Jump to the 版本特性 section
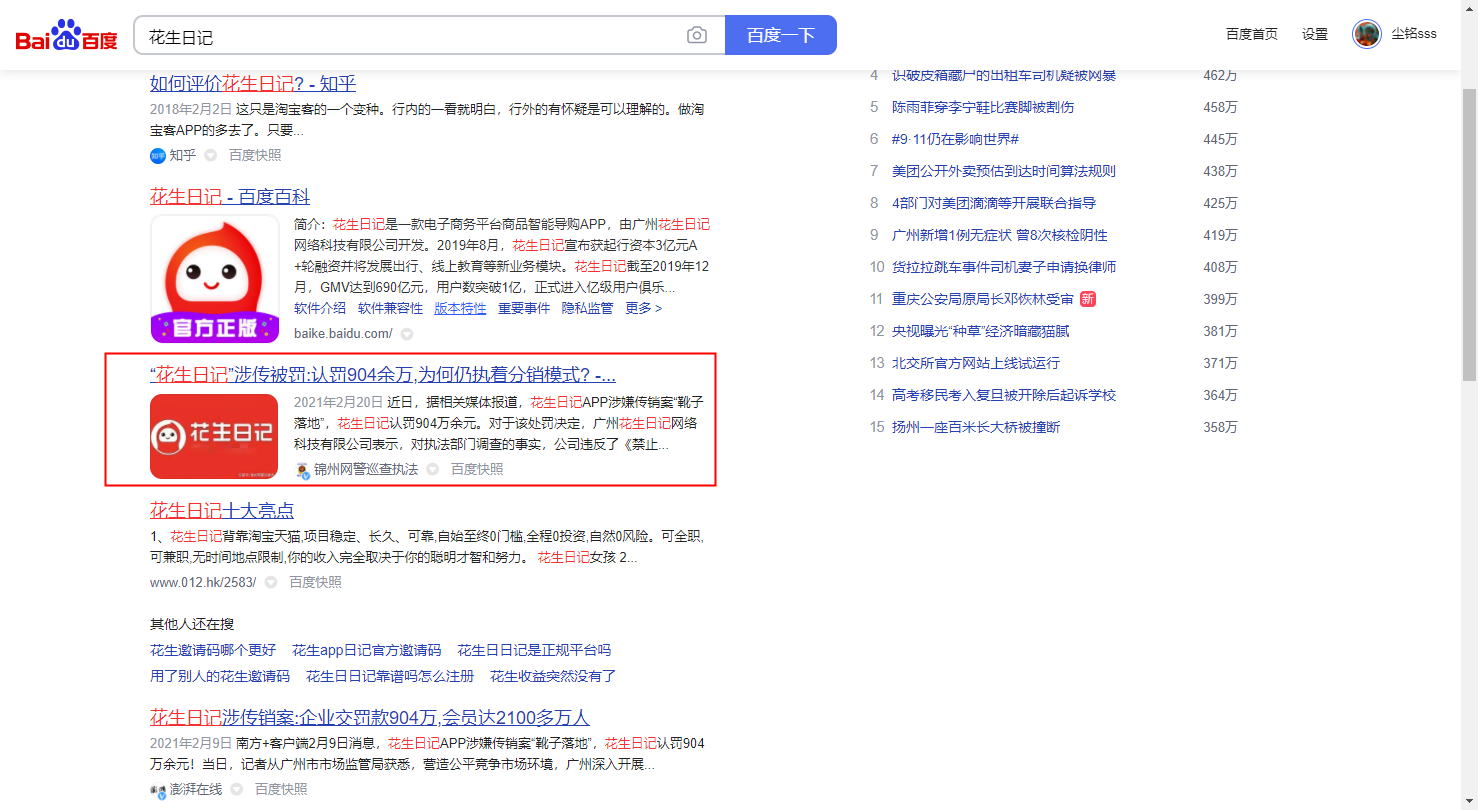The height and width of the screenshot is (810, 1478). 460,308
